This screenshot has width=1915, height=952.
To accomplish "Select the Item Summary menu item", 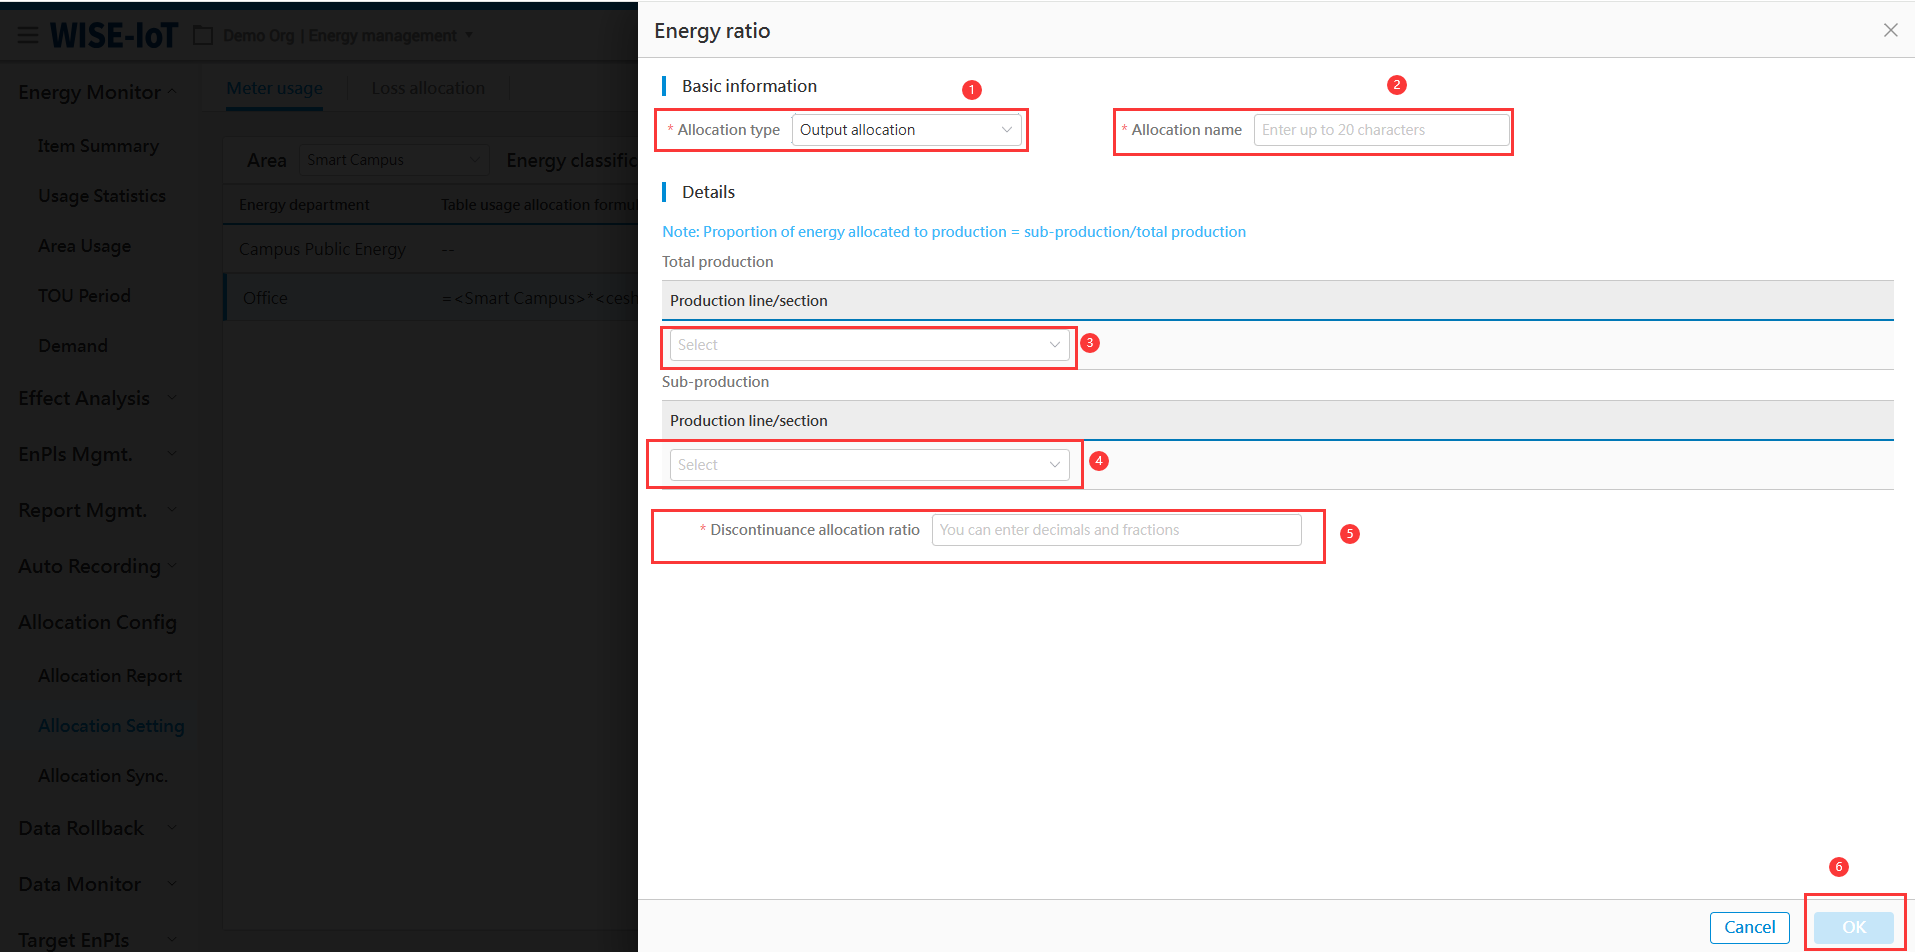I will (x=98, y=146).
